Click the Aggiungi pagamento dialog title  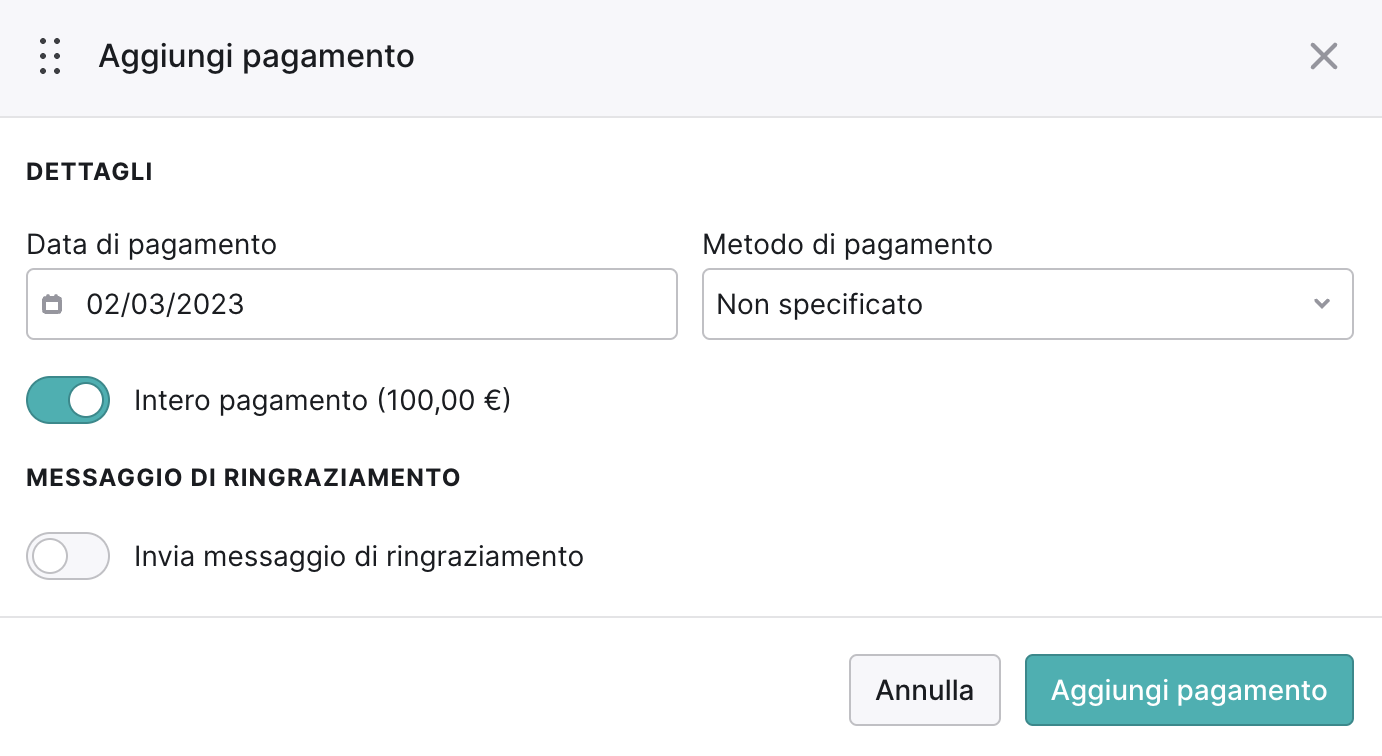pyautogui.click(x=256, y=56)
